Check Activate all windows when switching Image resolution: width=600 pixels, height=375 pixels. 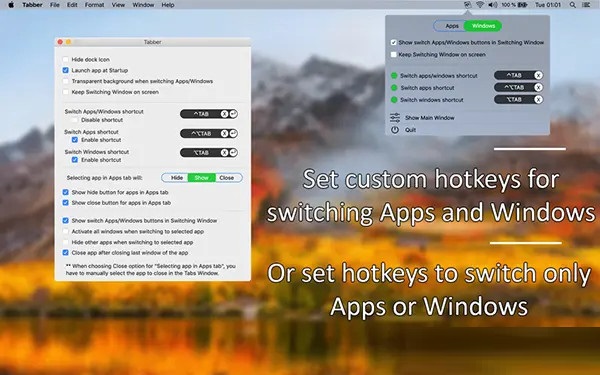click(65, 232)
